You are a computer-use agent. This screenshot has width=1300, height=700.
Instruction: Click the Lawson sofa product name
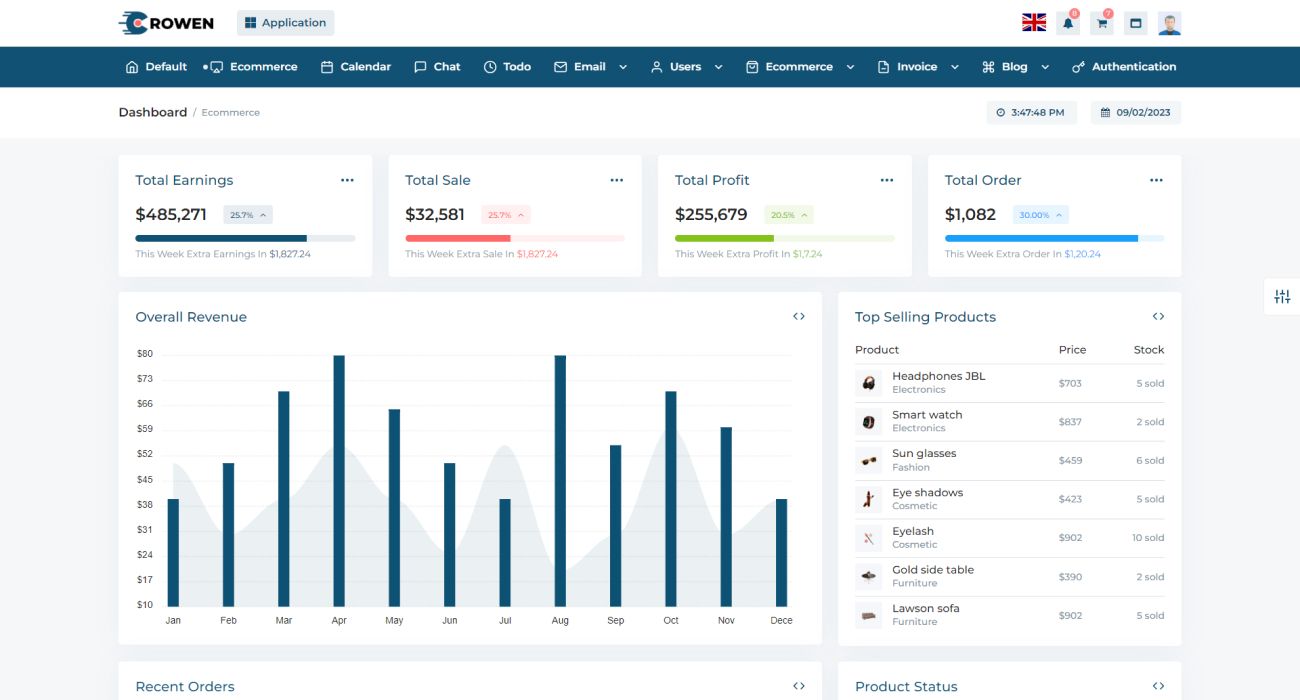tap(926, 608)
